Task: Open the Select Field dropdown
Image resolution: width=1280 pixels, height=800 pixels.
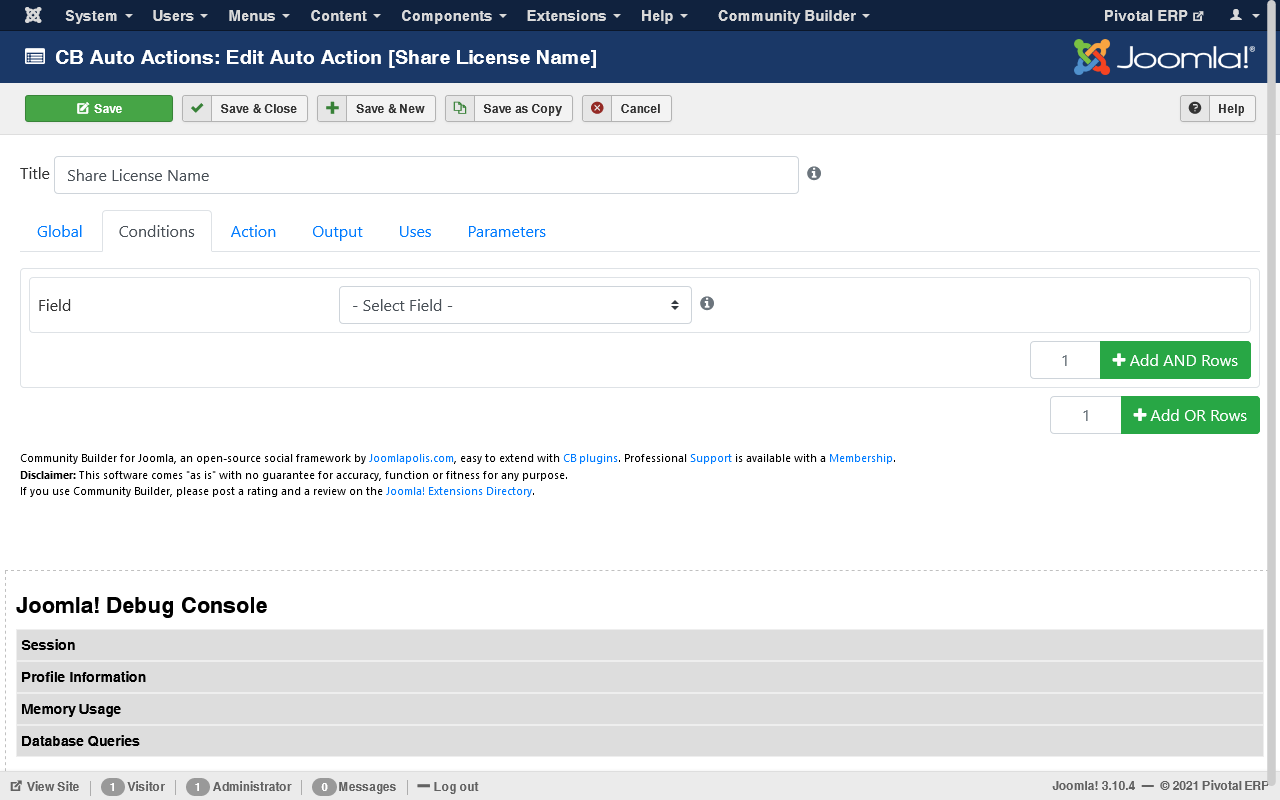Action: click(x=515, y=305)
